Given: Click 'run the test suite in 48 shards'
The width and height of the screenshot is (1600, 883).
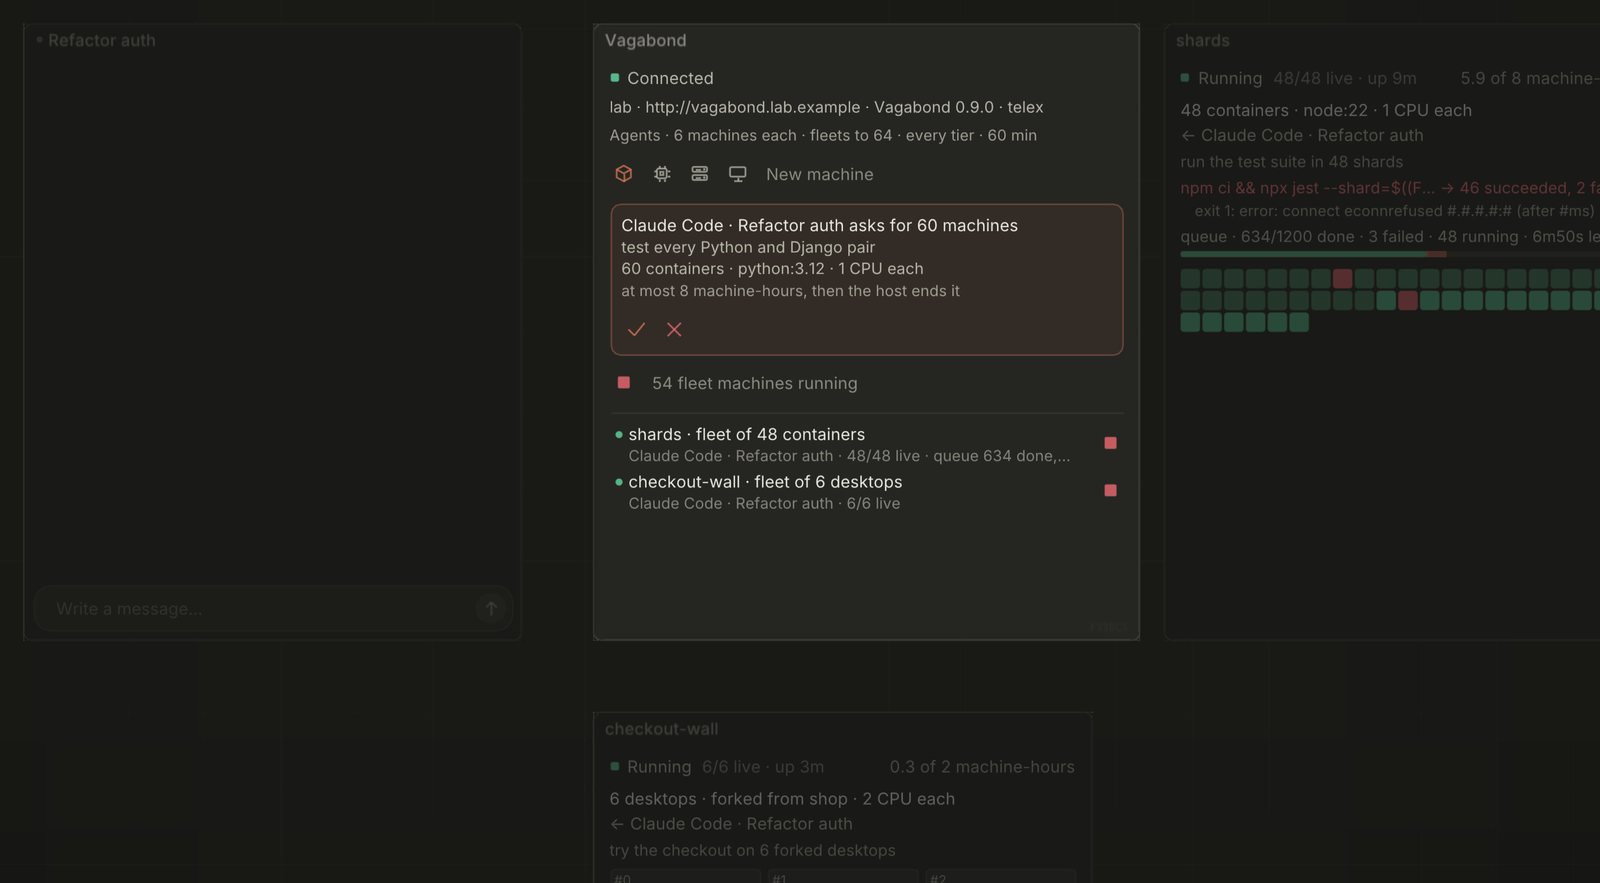Looking at the screenshot, I should coord(1292,162).
